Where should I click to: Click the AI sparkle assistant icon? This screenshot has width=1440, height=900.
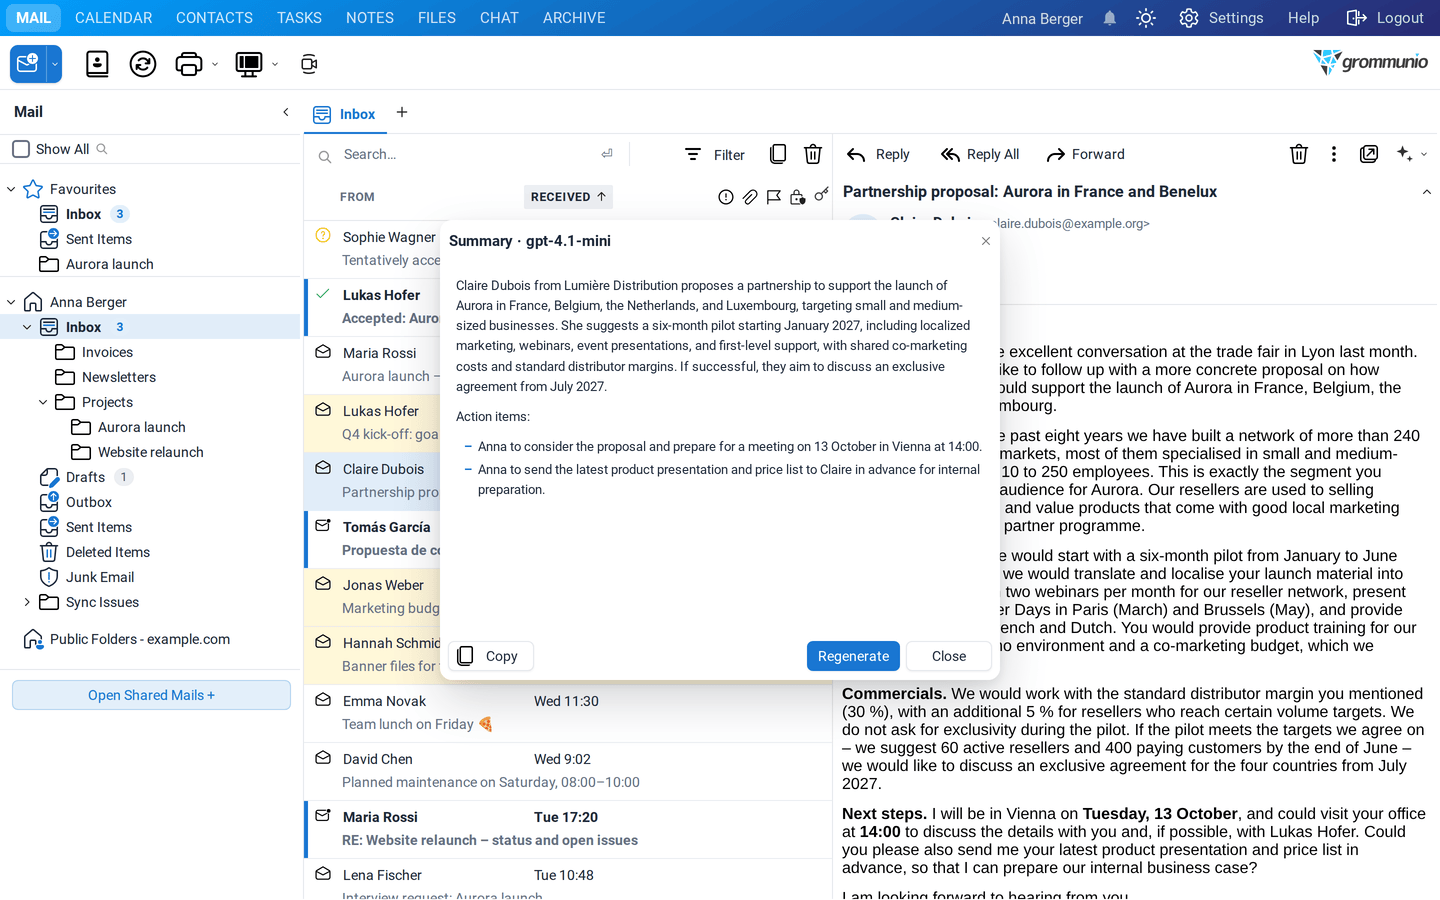coord(1405,154)
